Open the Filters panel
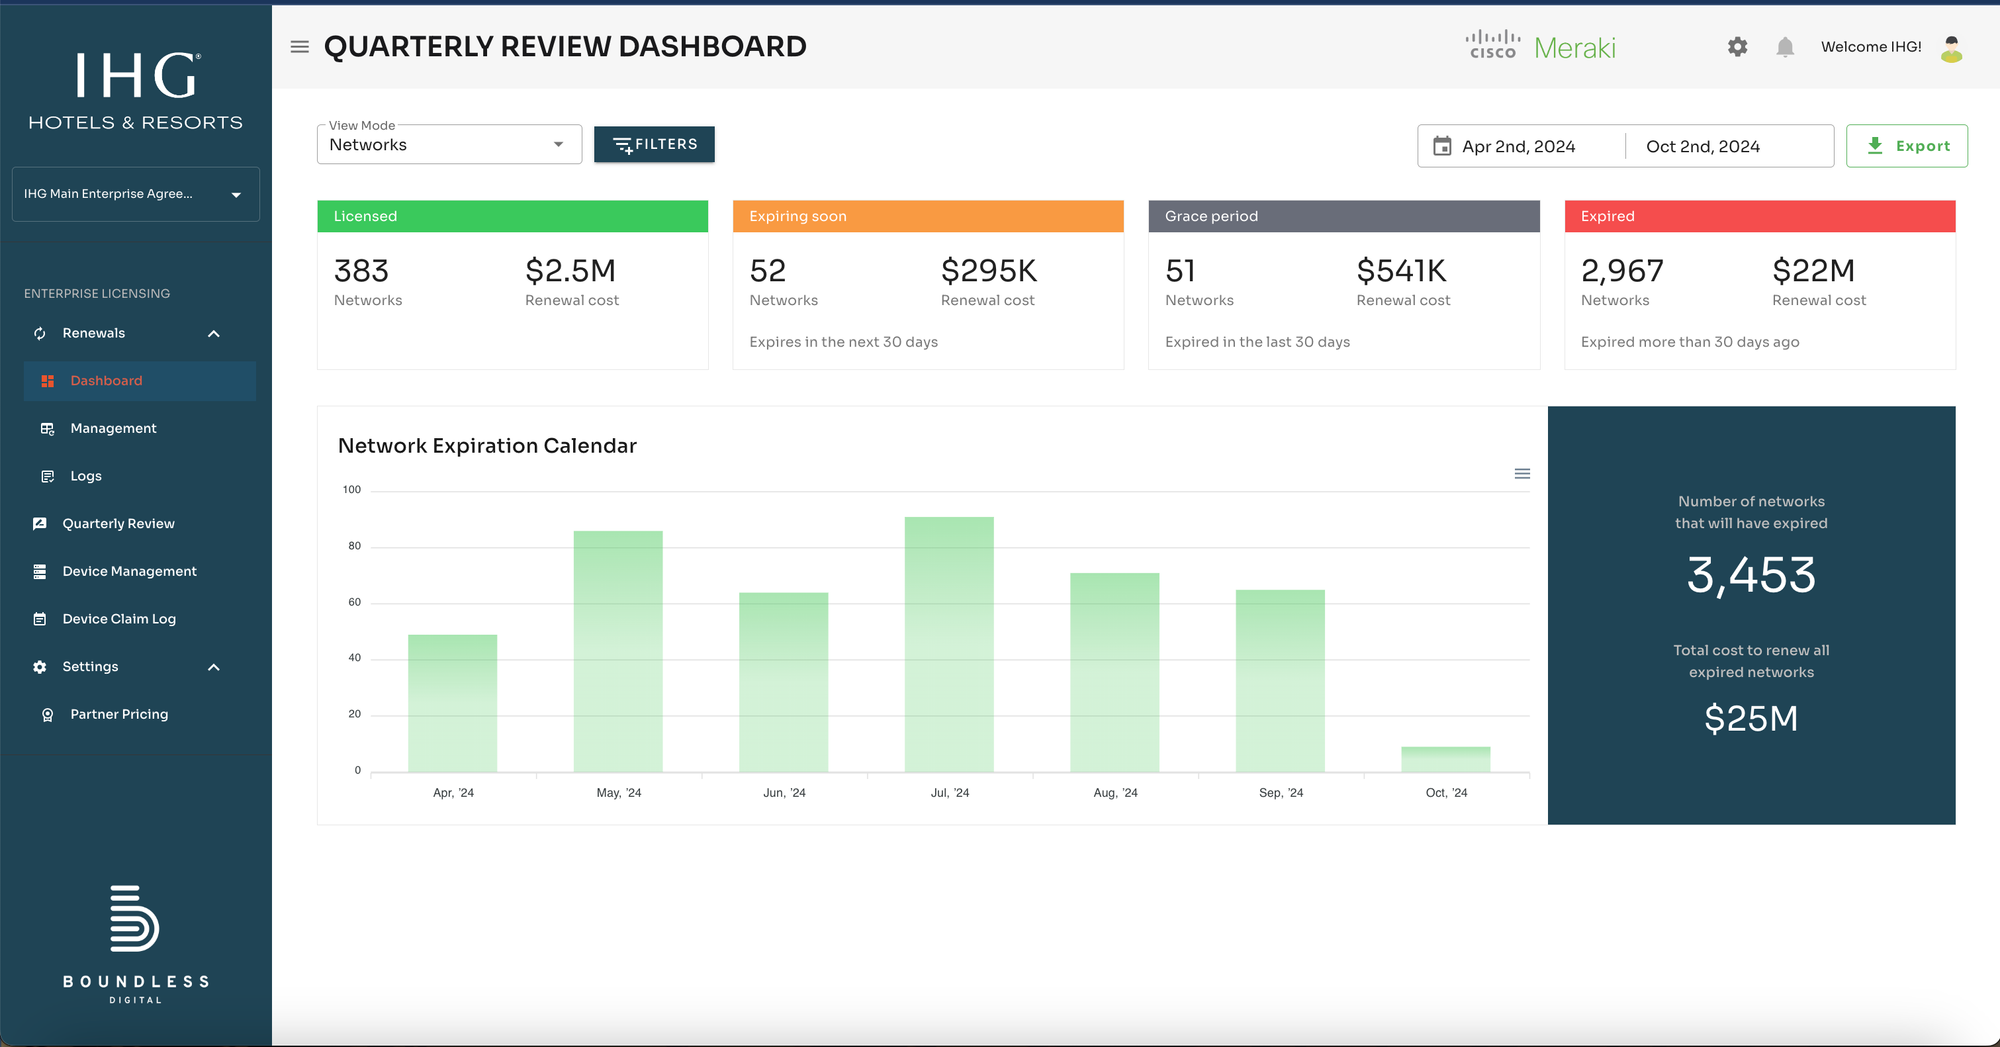This screenshot has height=1047, width=2000. tap(654, 144)
